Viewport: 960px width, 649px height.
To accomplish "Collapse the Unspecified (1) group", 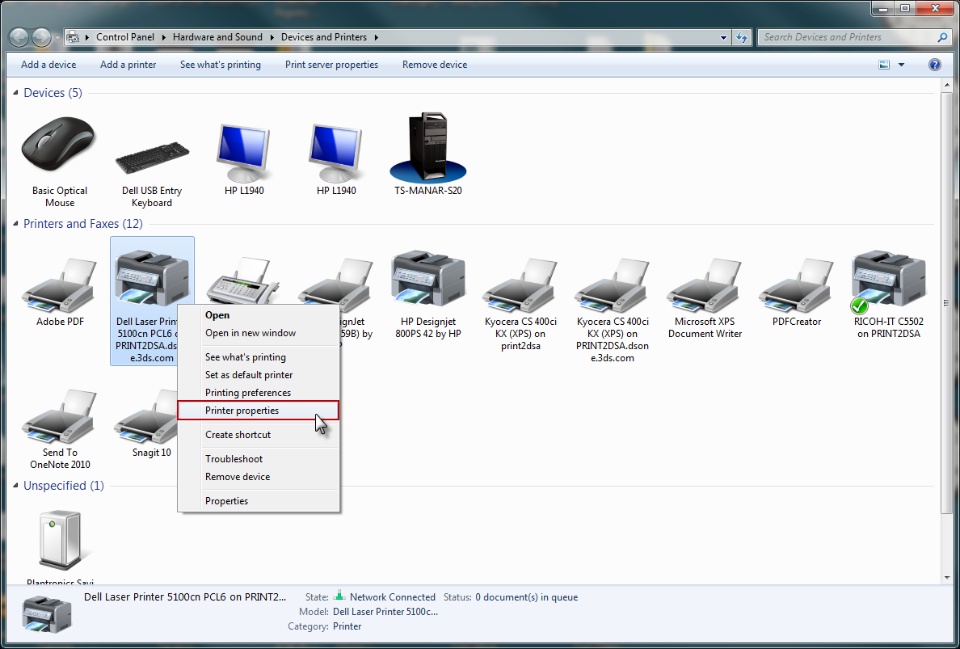I will 15,486.
